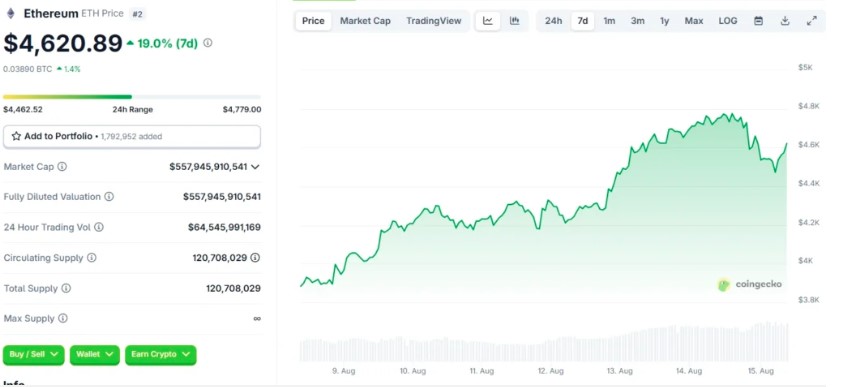Image resolution: width=841 pixels, height=387 pixels.
Task: Click info icon next to 7d percentage
Action: click(208, 43)
